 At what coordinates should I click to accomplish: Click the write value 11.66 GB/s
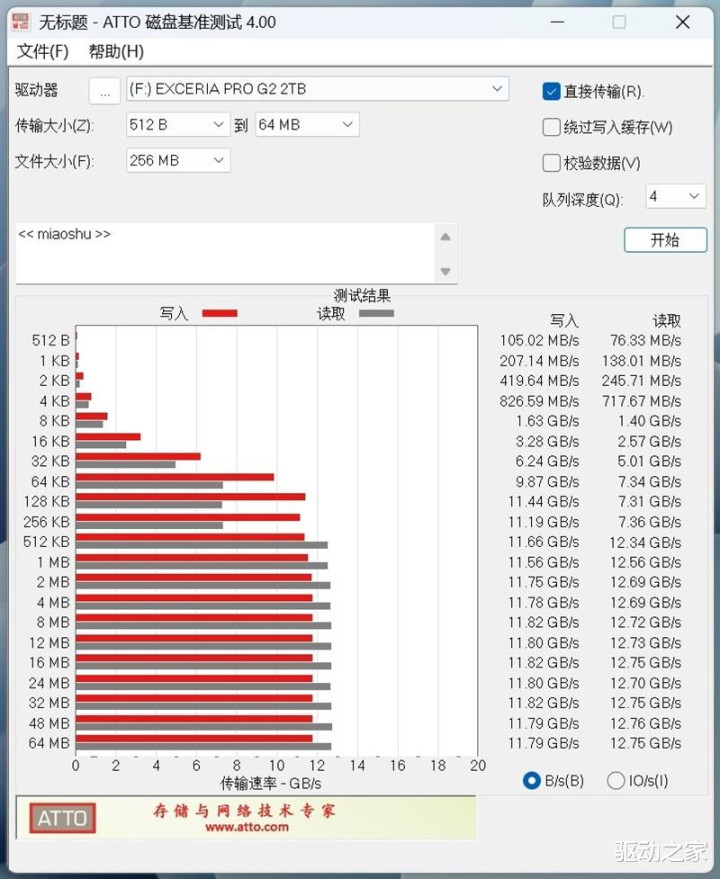[543, 542]
